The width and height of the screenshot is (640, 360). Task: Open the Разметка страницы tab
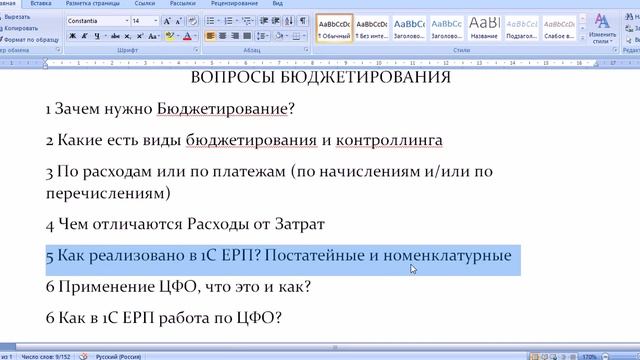coord(93,3)
